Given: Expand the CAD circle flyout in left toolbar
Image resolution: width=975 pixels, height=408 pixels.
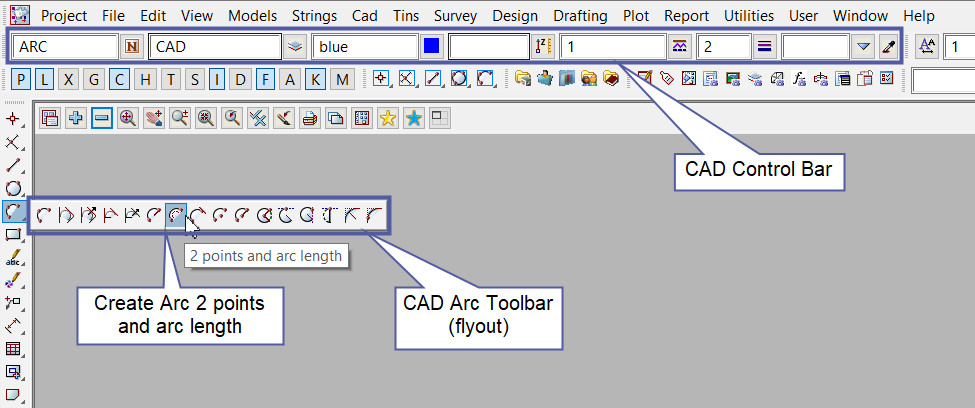Looking at the screenshot, I should pyautogui.click(x=13, y=188).
